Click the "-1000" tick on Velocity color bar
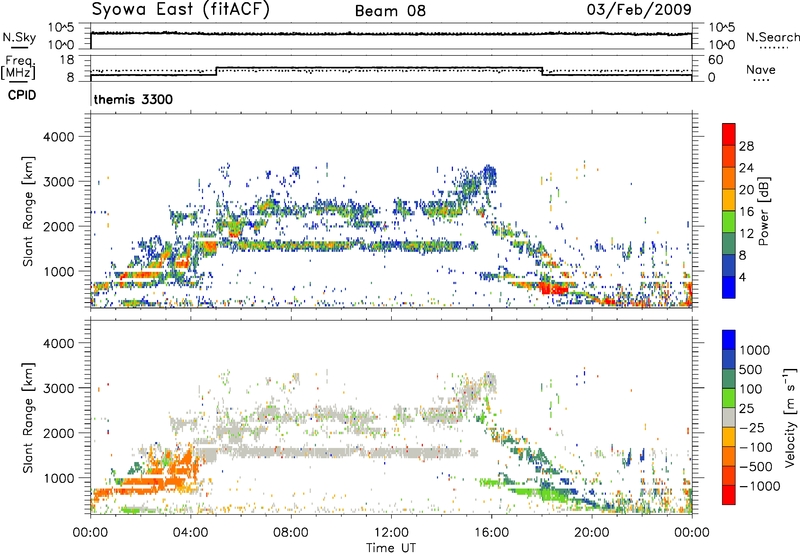Image resolution: width=800 pixels, height=554 pixels. 759,486
